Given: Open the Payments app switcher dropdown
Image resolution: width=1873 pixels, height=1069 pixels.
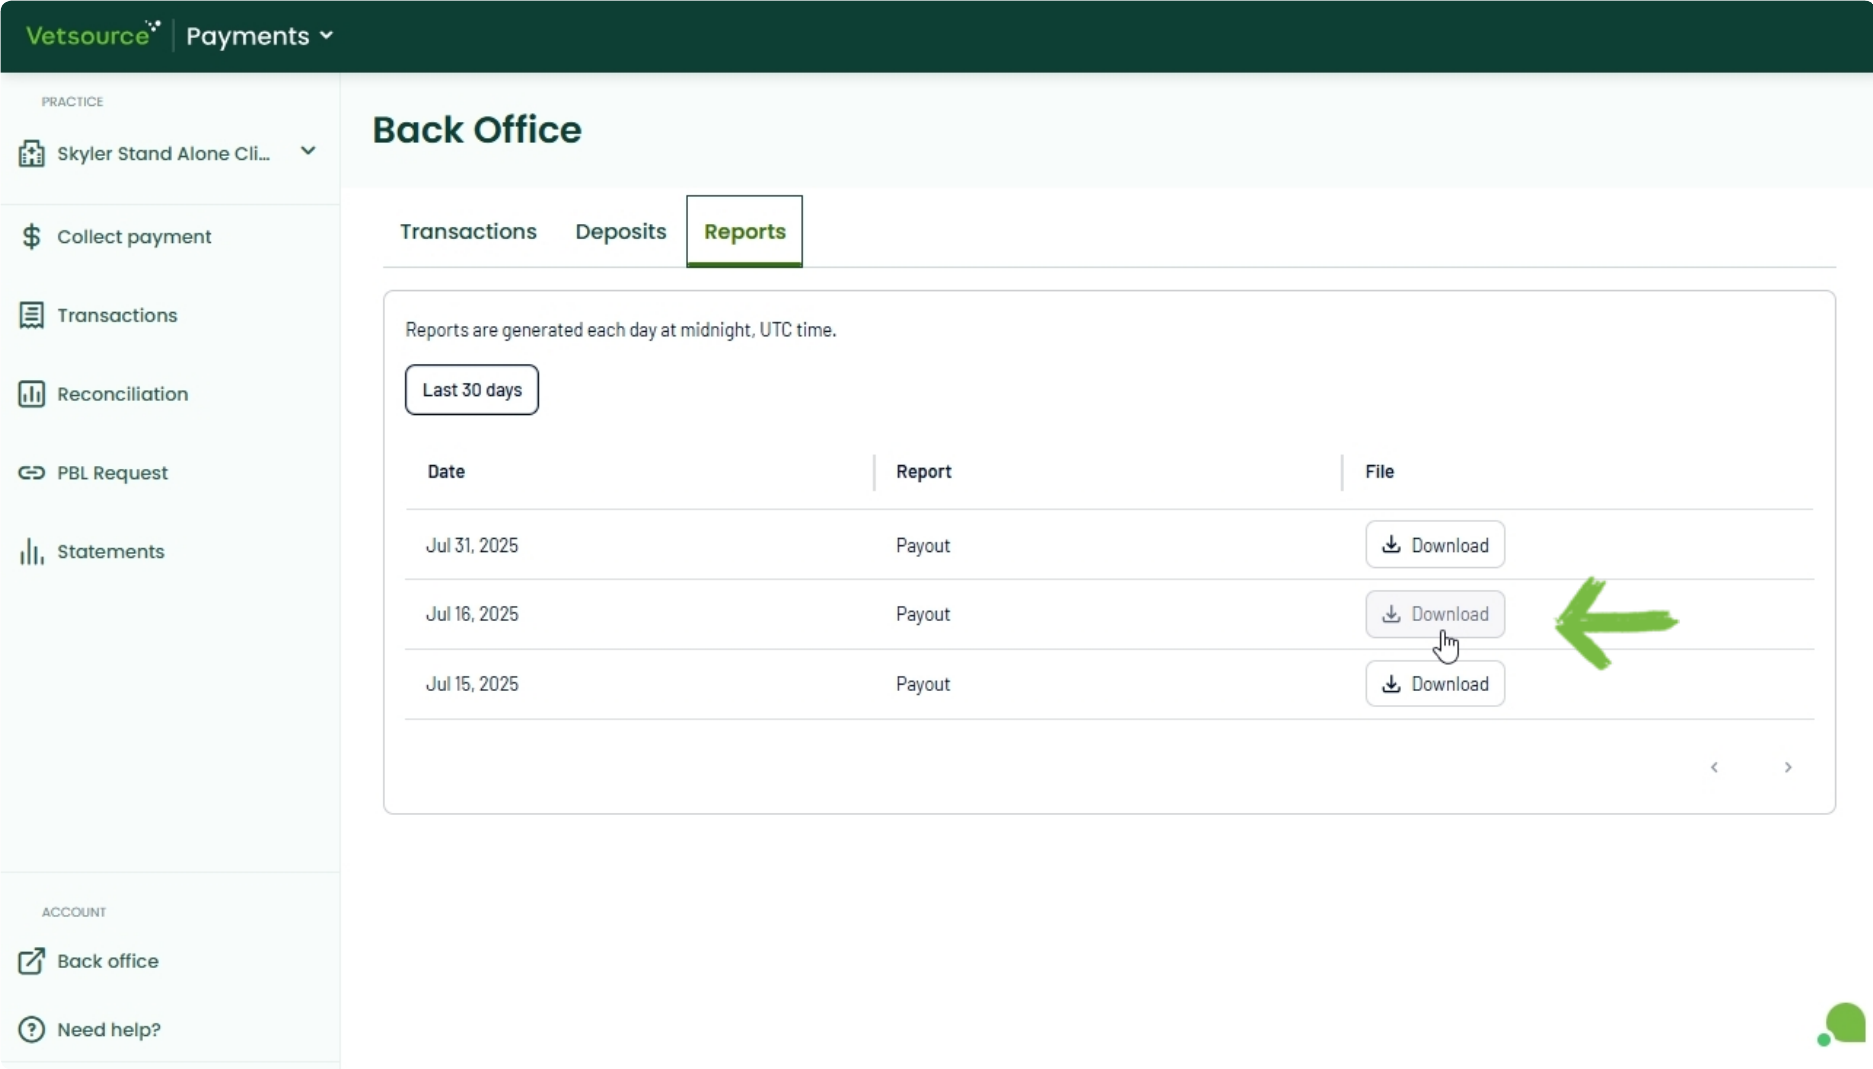Looking at the screenshot, I should [x=259, y=36].
